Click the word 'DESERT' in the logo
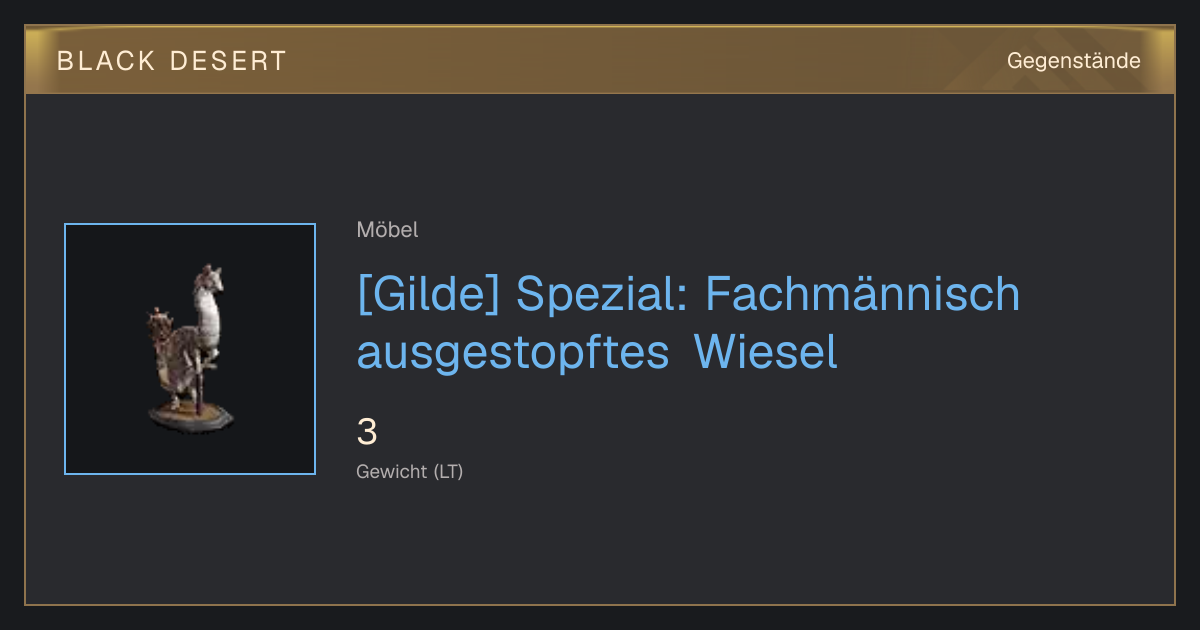Screen dimensions: 1200x630 pos(228,61)
